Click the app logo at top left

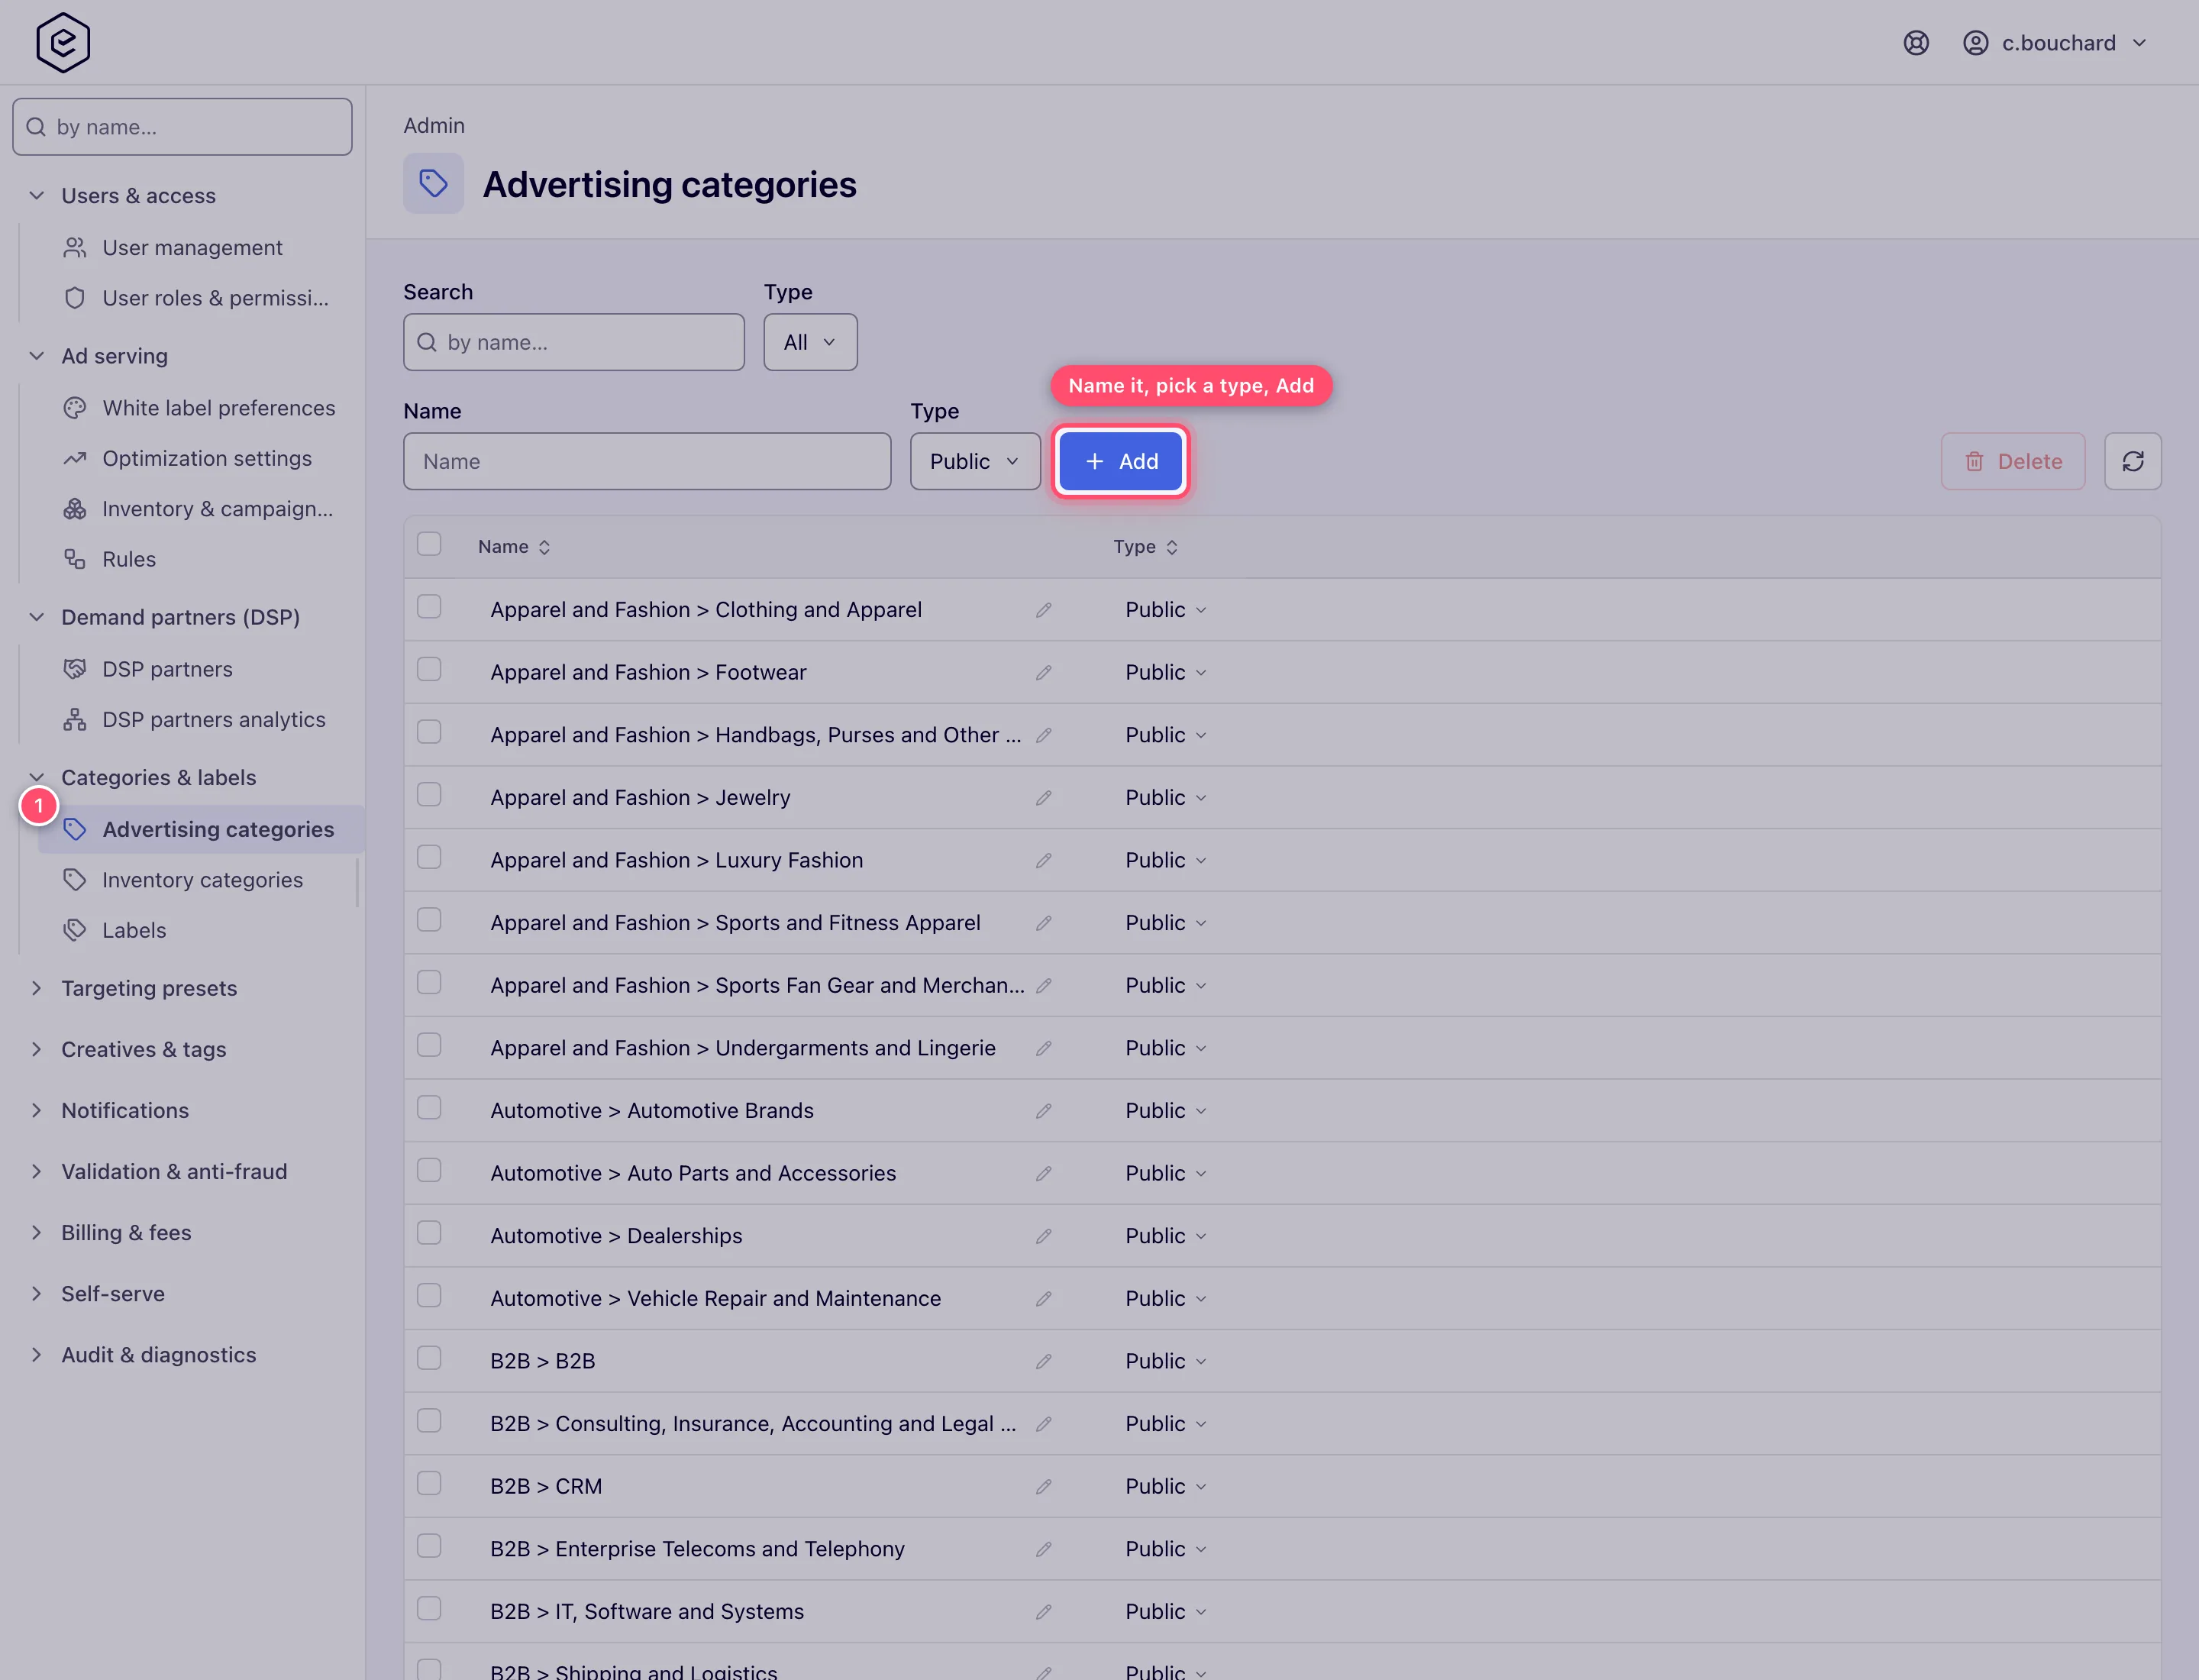63,43
